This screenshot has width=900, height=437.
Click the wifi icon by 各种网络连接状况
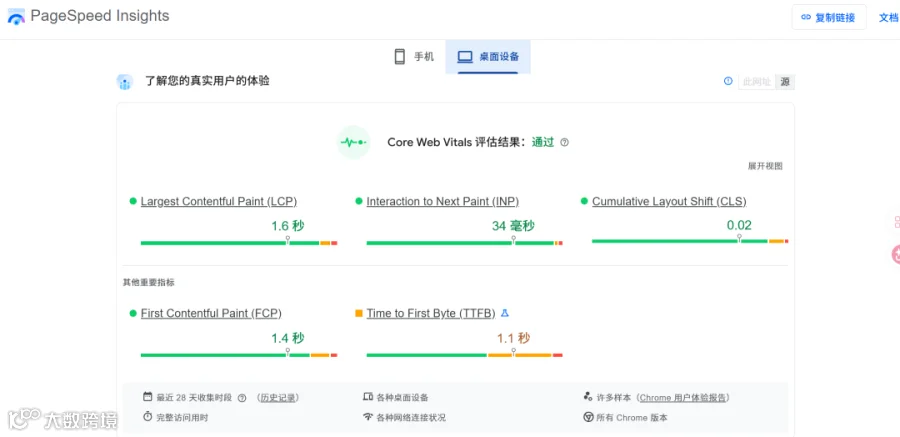(x=368, y=417)
